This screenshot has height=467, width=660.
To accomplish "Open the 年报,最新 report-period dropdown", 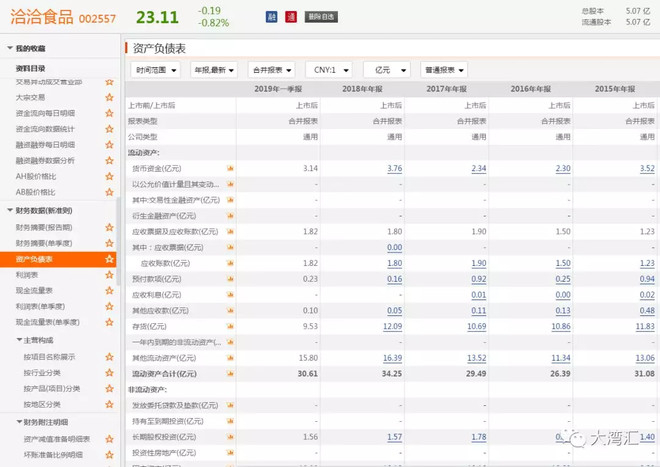I will pos(214,70).
